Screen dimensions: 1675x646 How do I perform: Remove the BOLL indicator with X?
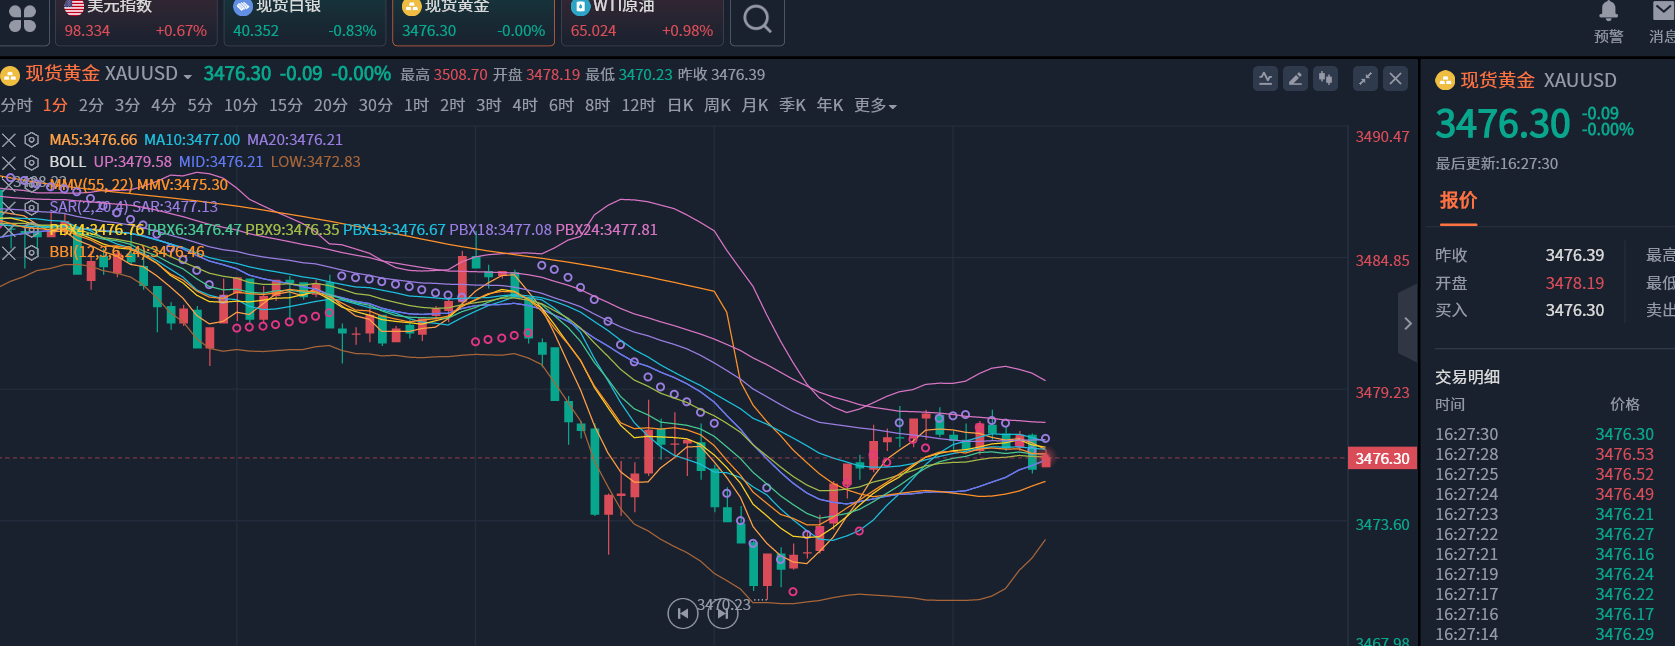[x=9, y=162]
